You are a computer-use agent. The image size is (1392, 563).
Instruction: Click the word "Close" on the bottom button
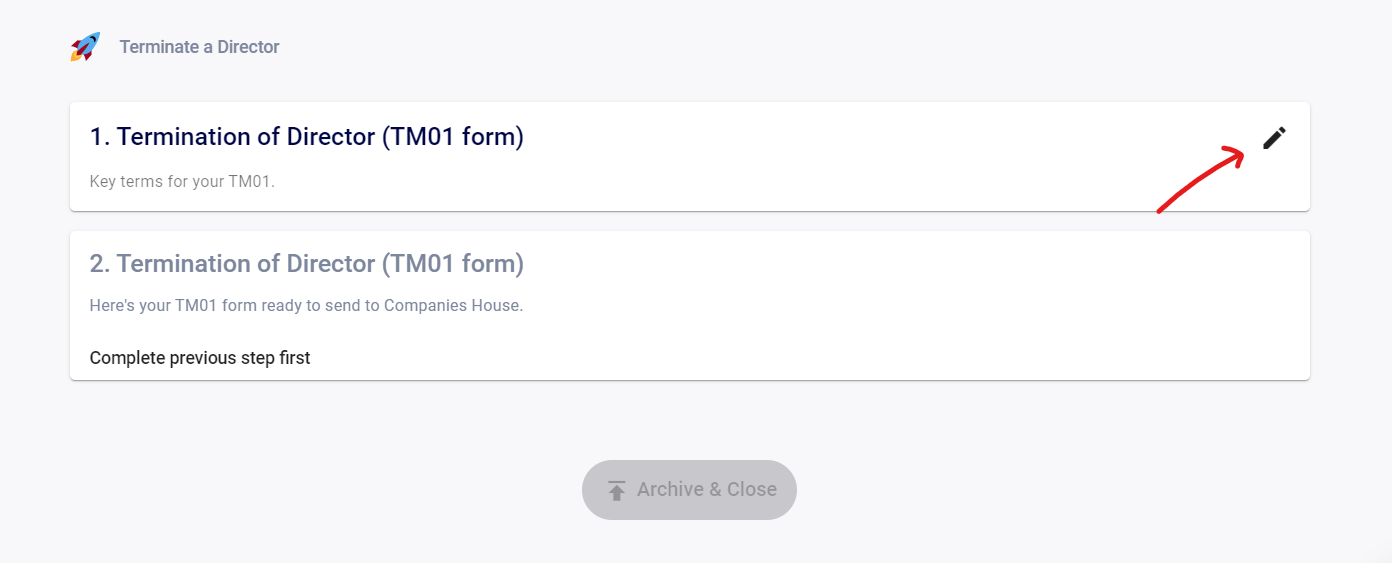pyautogui.click(x=752, y=490)
